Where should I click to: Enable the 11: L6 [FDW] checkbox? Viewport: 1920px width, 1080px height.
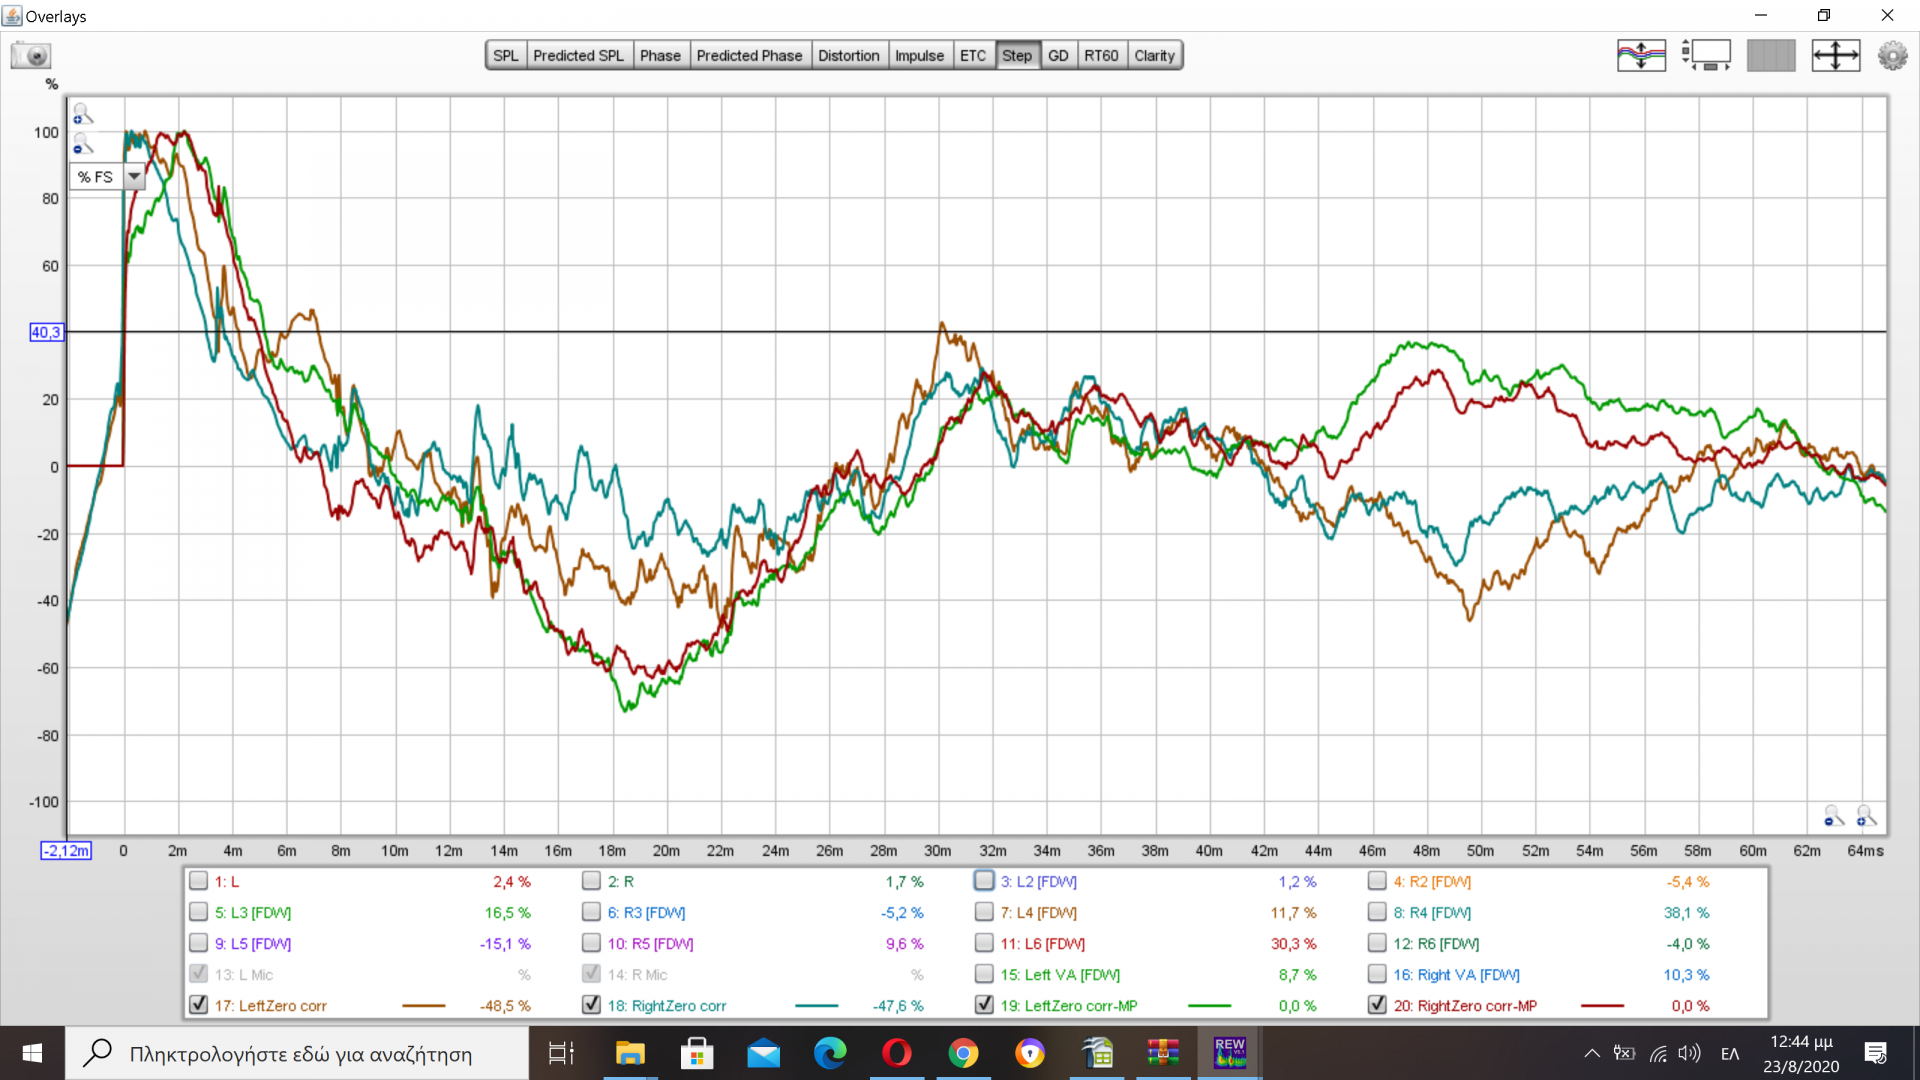tap(984, 943)
